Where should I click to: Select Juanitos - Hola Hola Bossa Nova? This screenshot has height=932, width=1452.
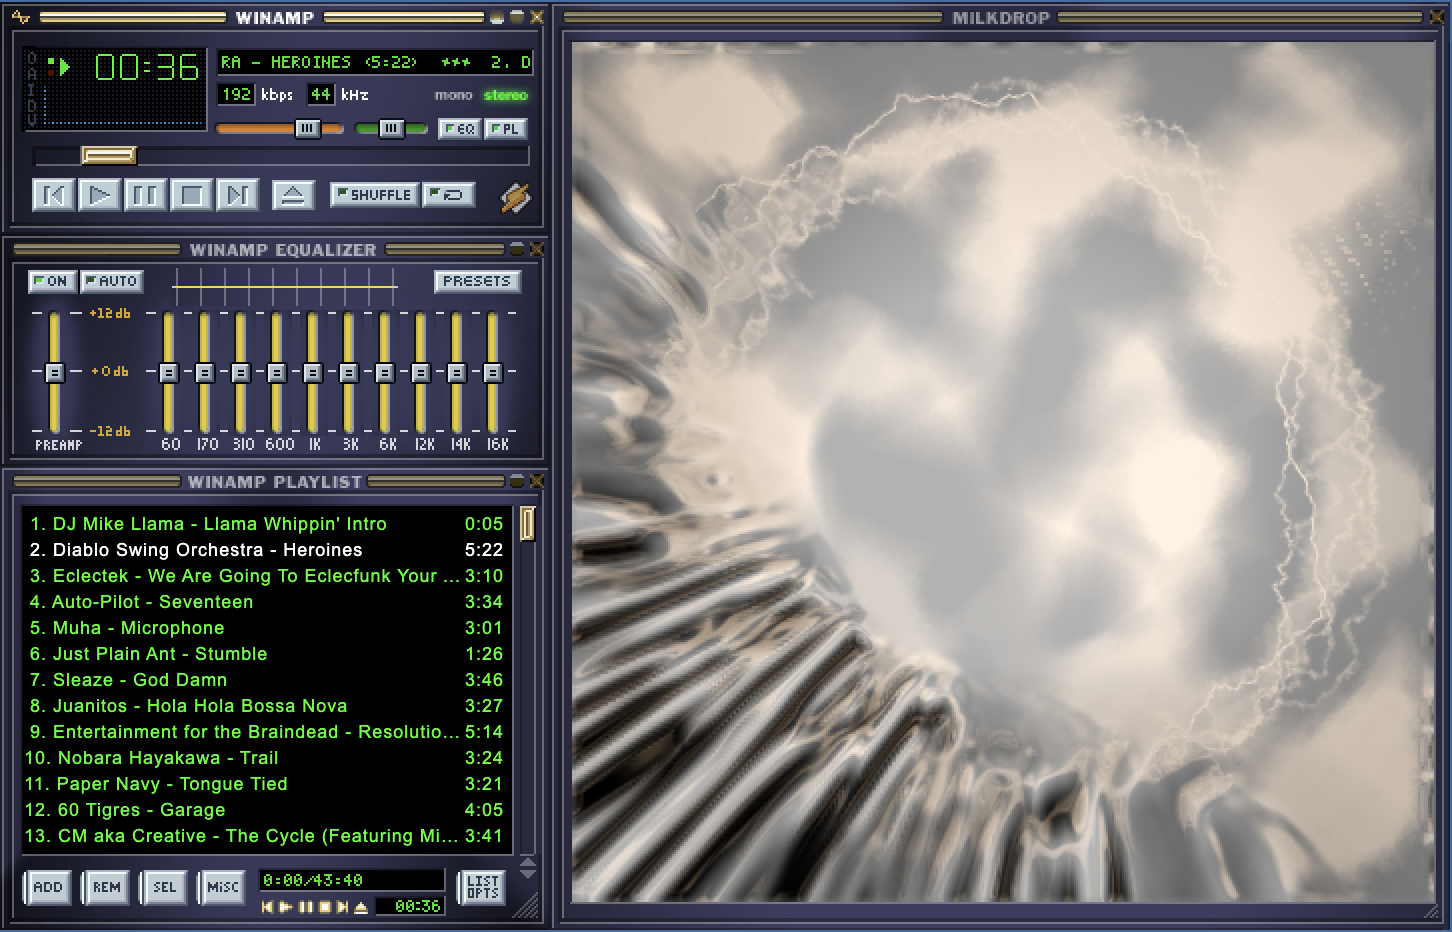266,705
